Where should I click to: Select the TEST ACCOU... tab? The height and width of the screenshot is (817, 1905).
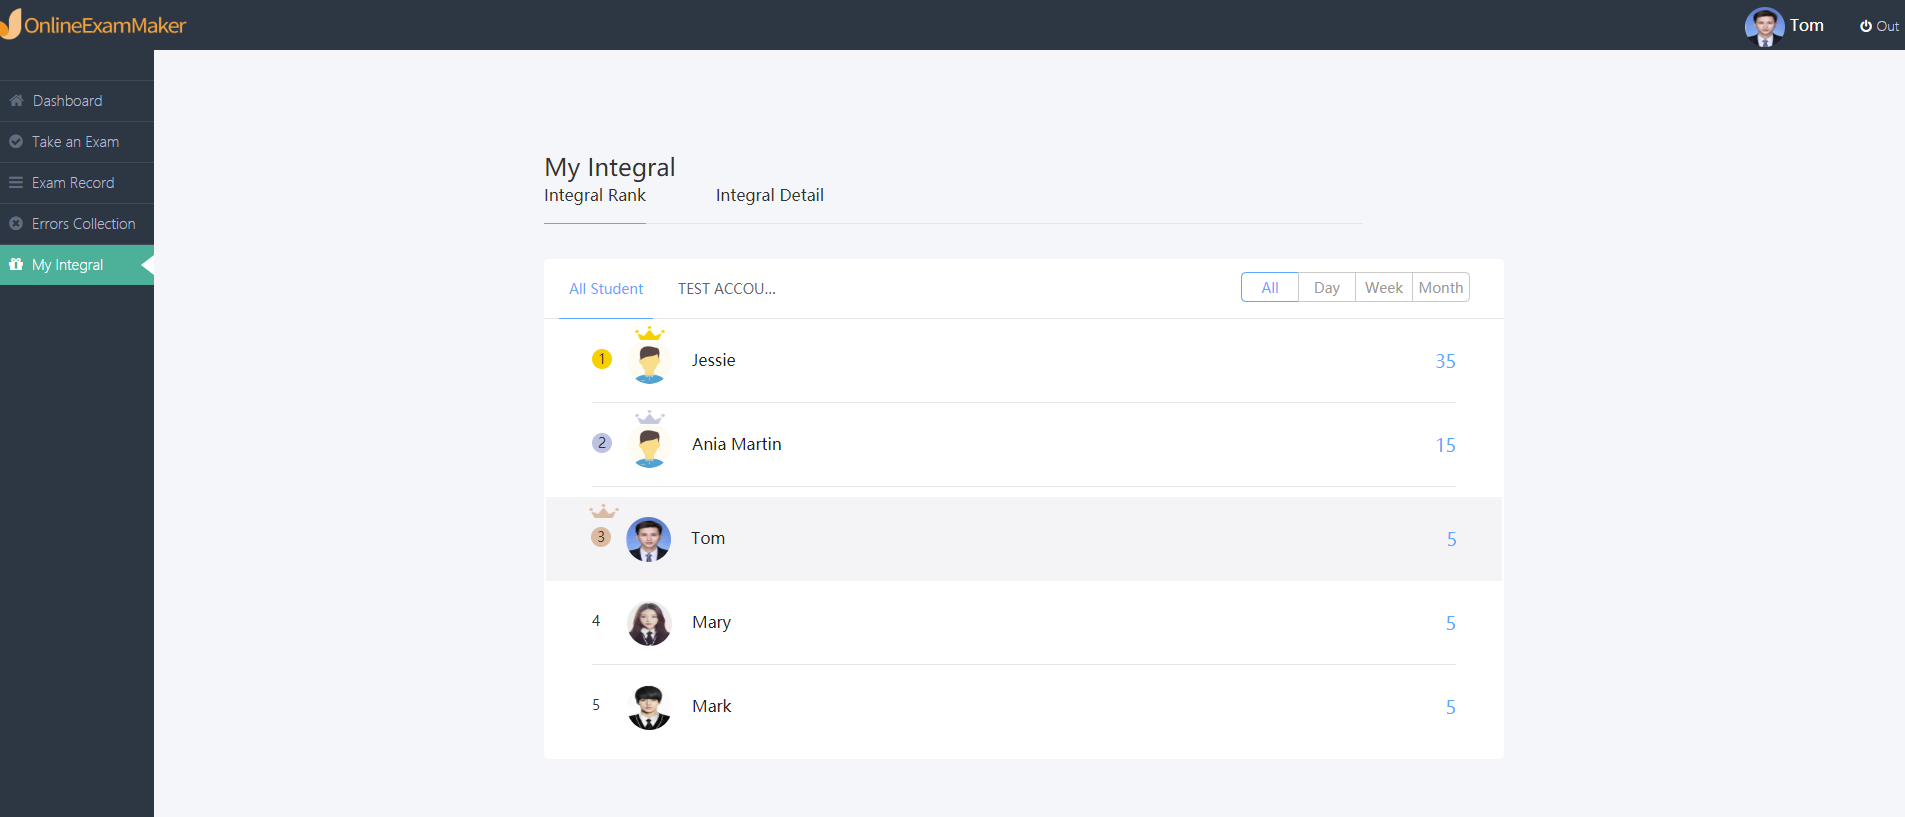(x=727, y=289)
